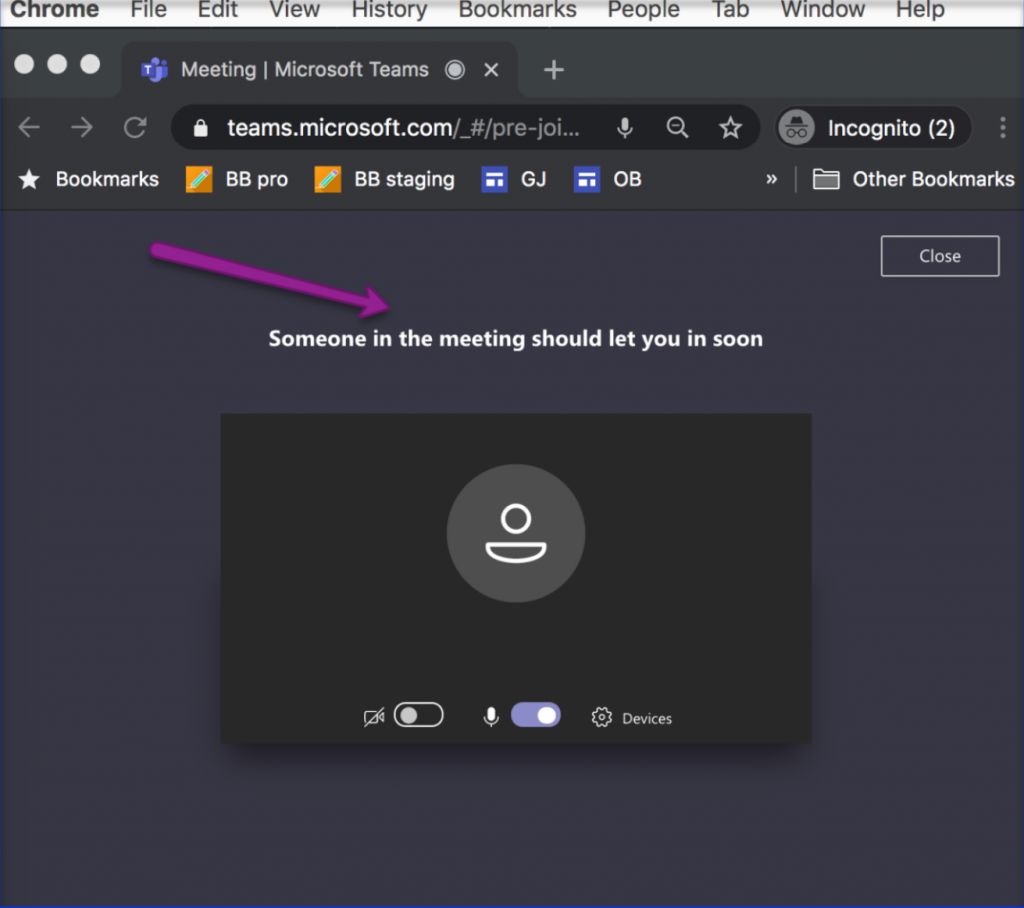Turn off the microphone toggle
Screen dimensions: 1024x908
click(536, 715)
